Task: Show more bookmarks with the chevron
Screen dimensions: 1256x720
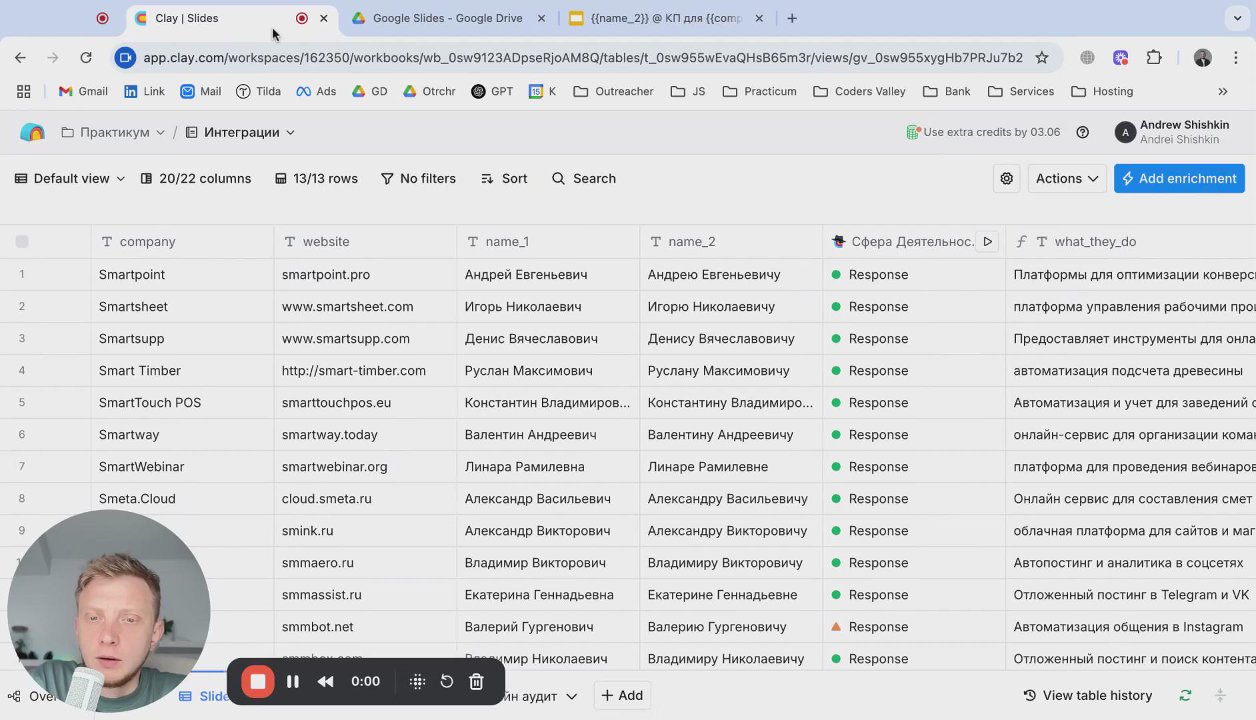Action: (x=1222, y=91)
